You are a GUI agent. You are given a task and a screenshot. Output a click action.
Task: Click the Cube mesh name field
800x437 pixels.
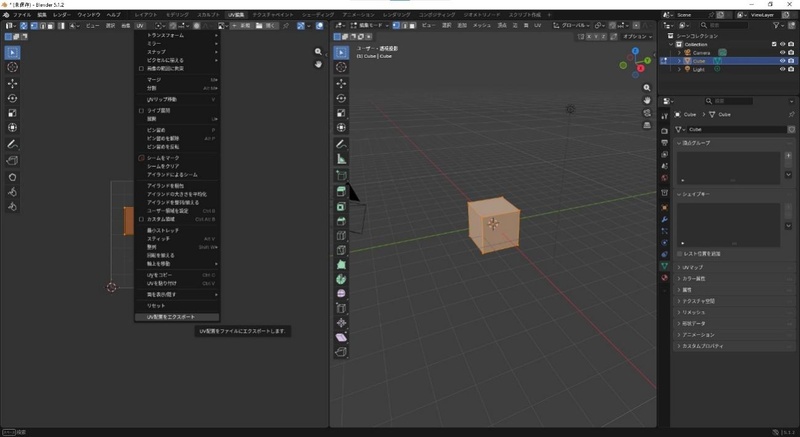[x=737, y=130]
